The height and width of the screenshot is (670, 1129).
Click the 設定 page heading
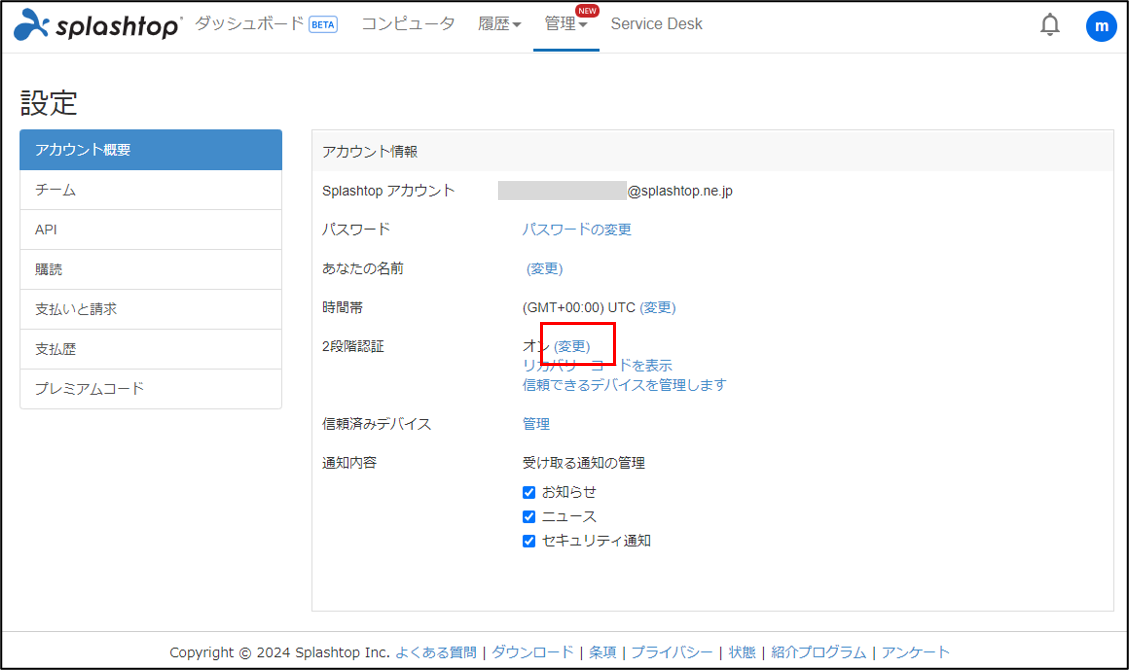click(x=48, y=103)
